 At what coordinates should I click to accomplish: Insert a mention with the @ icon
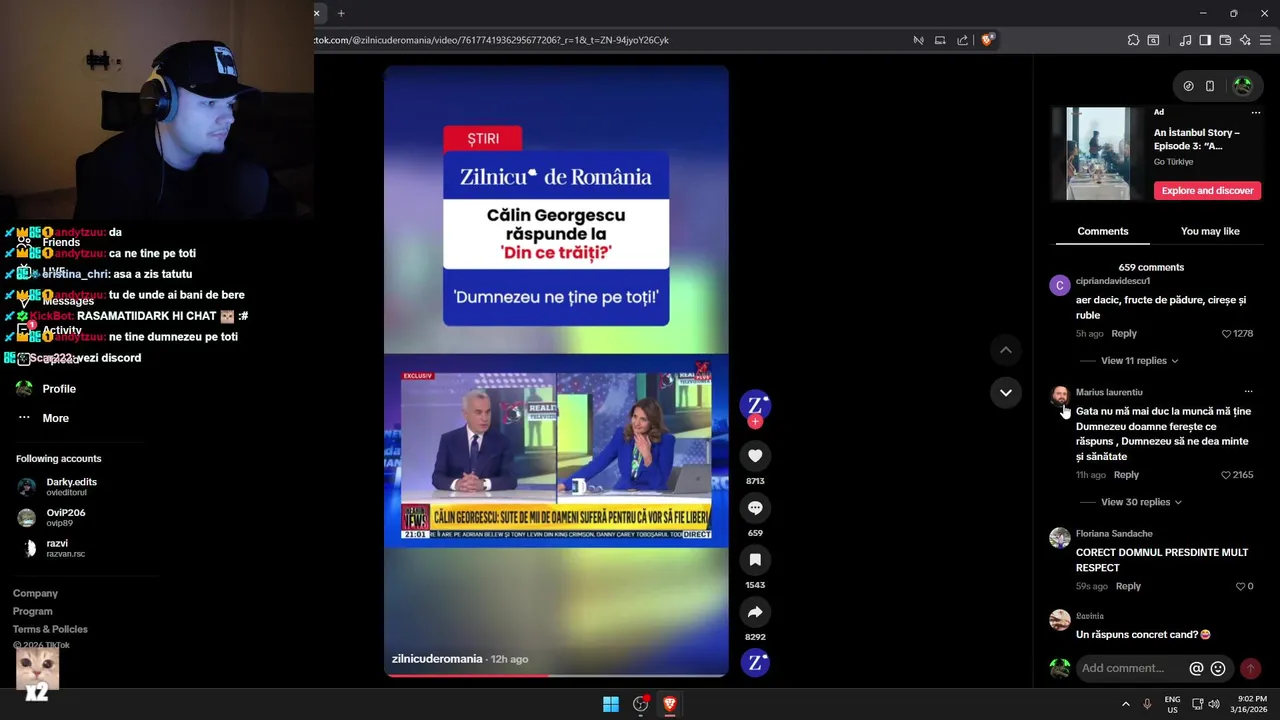[x=1196, y=668]
